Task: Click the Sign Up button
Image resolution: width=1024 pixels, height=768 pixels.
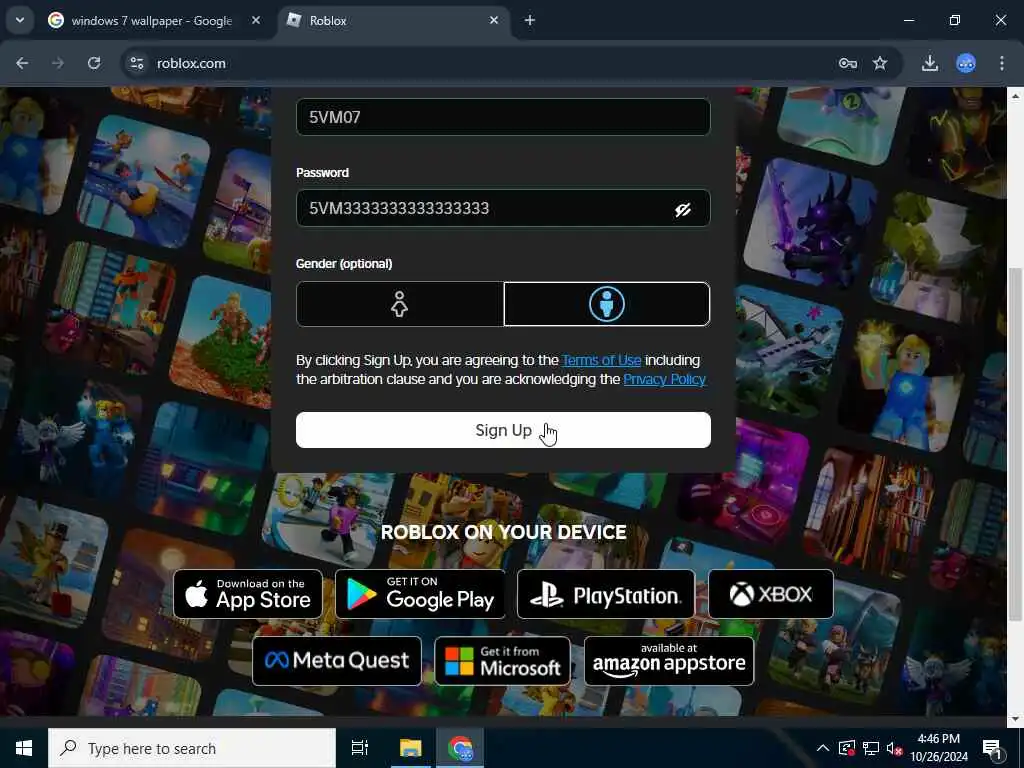Action: 503,430
